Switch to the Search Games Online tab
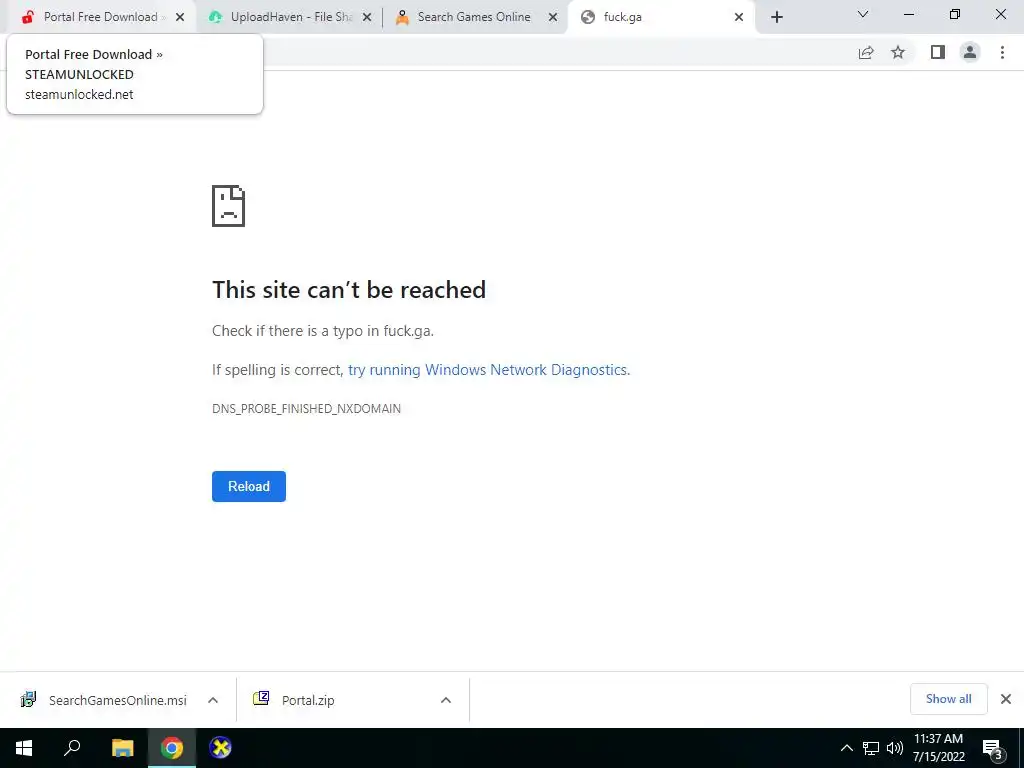Screen dimensions: 1024x768 [476, 17]
